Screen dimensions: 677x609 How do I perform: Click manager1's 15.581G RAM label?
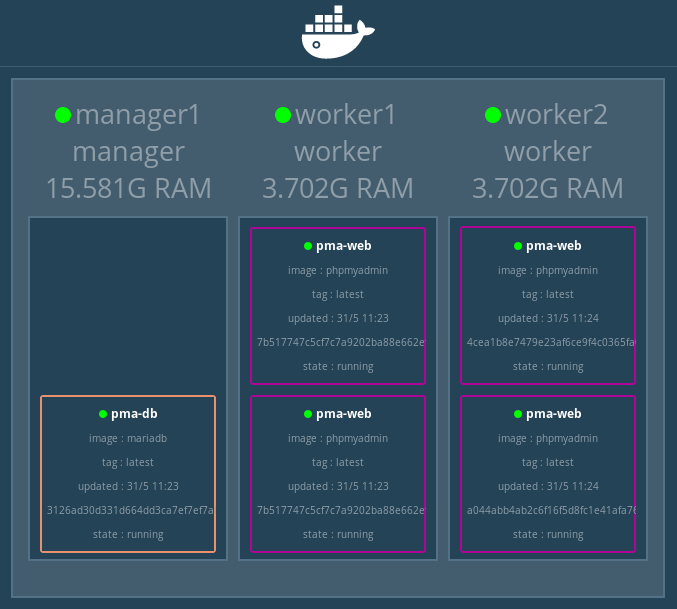[128, 188]
